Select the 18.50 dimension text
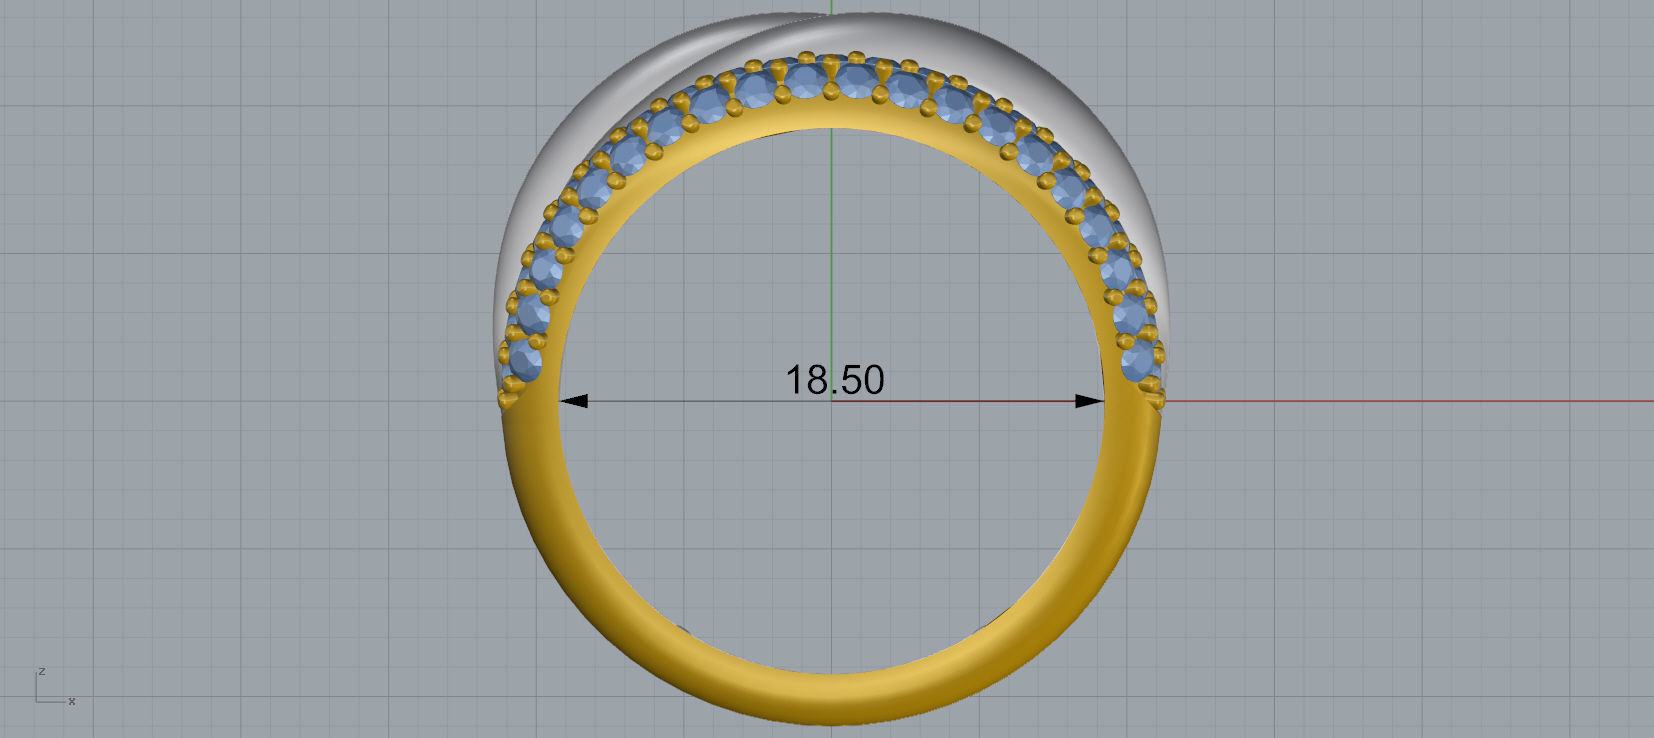Image resolution: width=1654 pixels, height=738 pixels. [x=835, y=380]
